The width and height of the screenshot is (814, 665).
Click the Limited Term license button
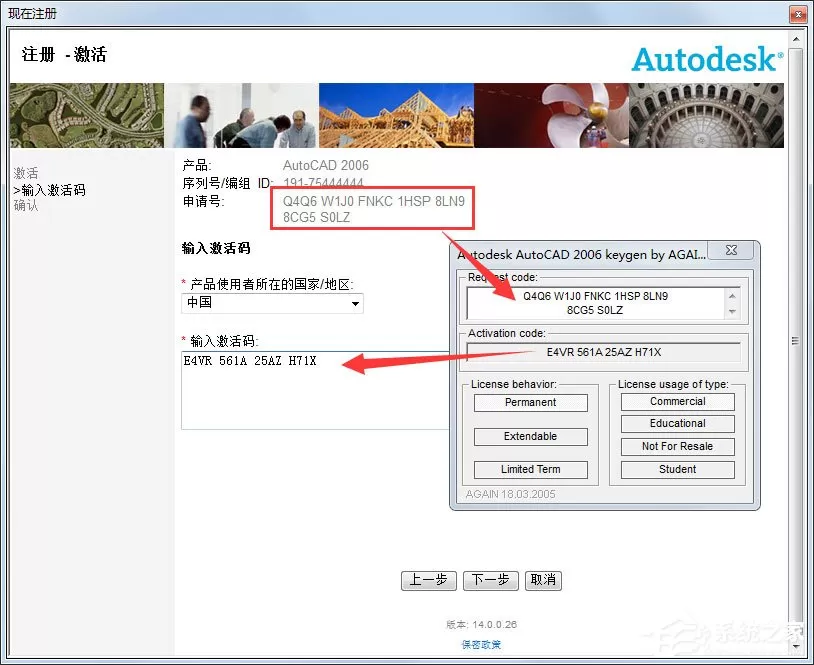coord(531,469)
